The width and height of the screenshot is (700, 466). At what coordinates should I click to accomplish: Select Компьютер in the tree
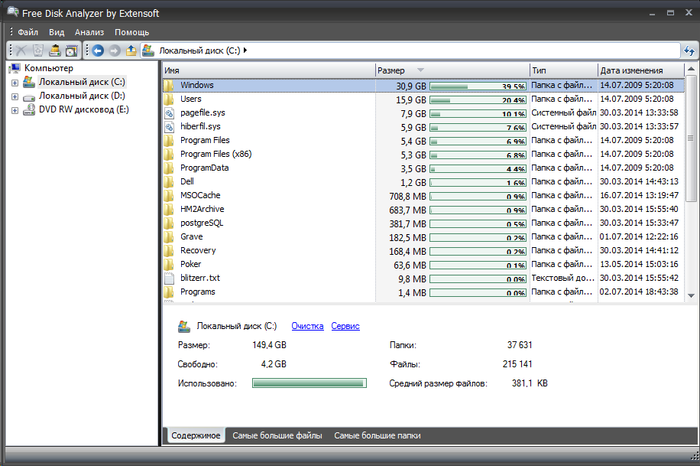(x=49, y=68)
